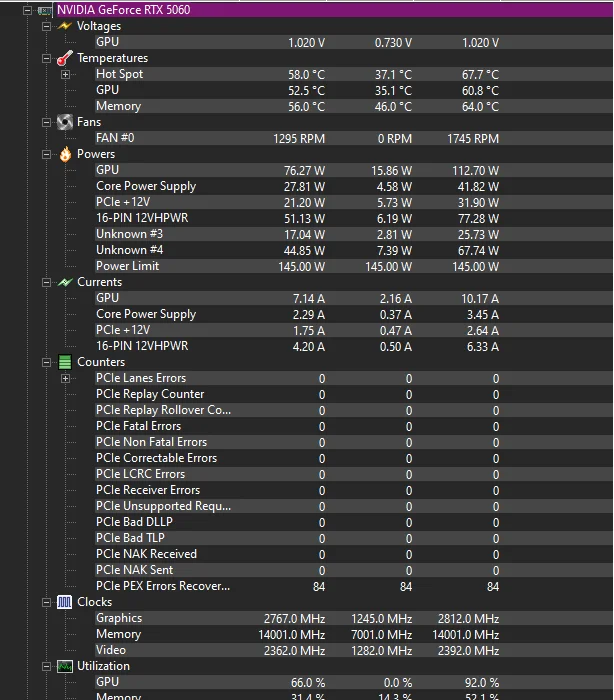Click the 51.13 W 16-PIN 12VHPWR value
Image resolution: width=614 pixels, height=700 pixels.
(305, 219)
